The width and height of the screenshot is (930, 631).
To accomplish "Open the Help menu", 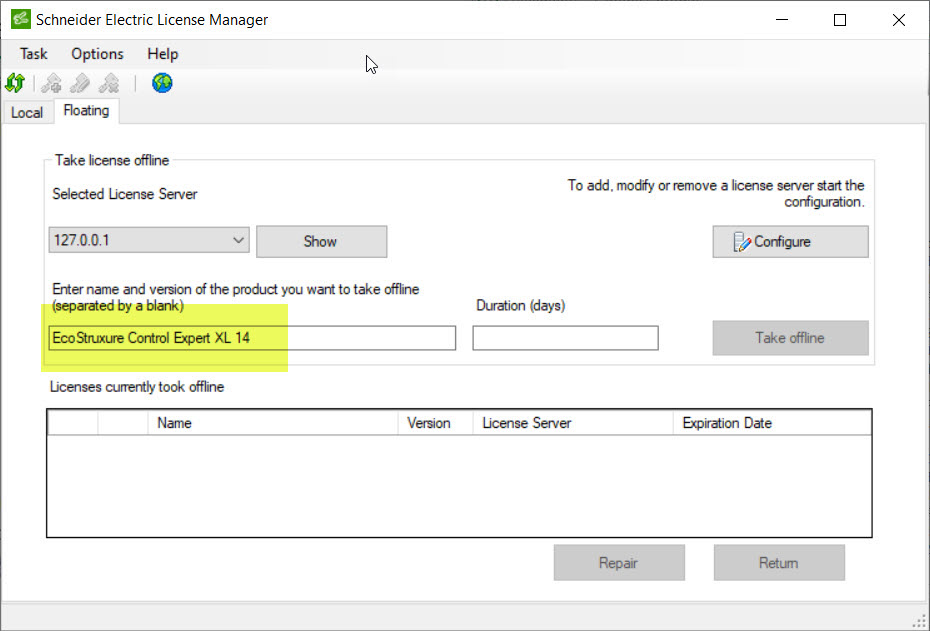I will coord(163,54).
